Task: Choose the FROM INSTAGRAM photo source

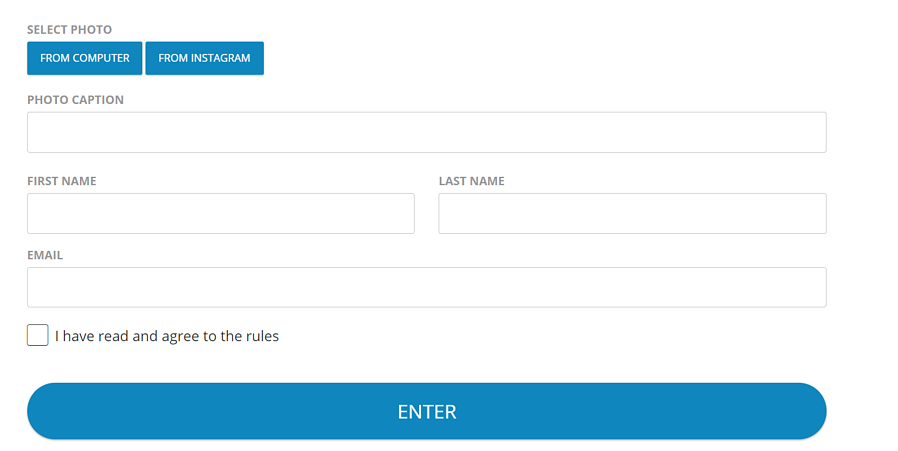Action: click(204, 58)
